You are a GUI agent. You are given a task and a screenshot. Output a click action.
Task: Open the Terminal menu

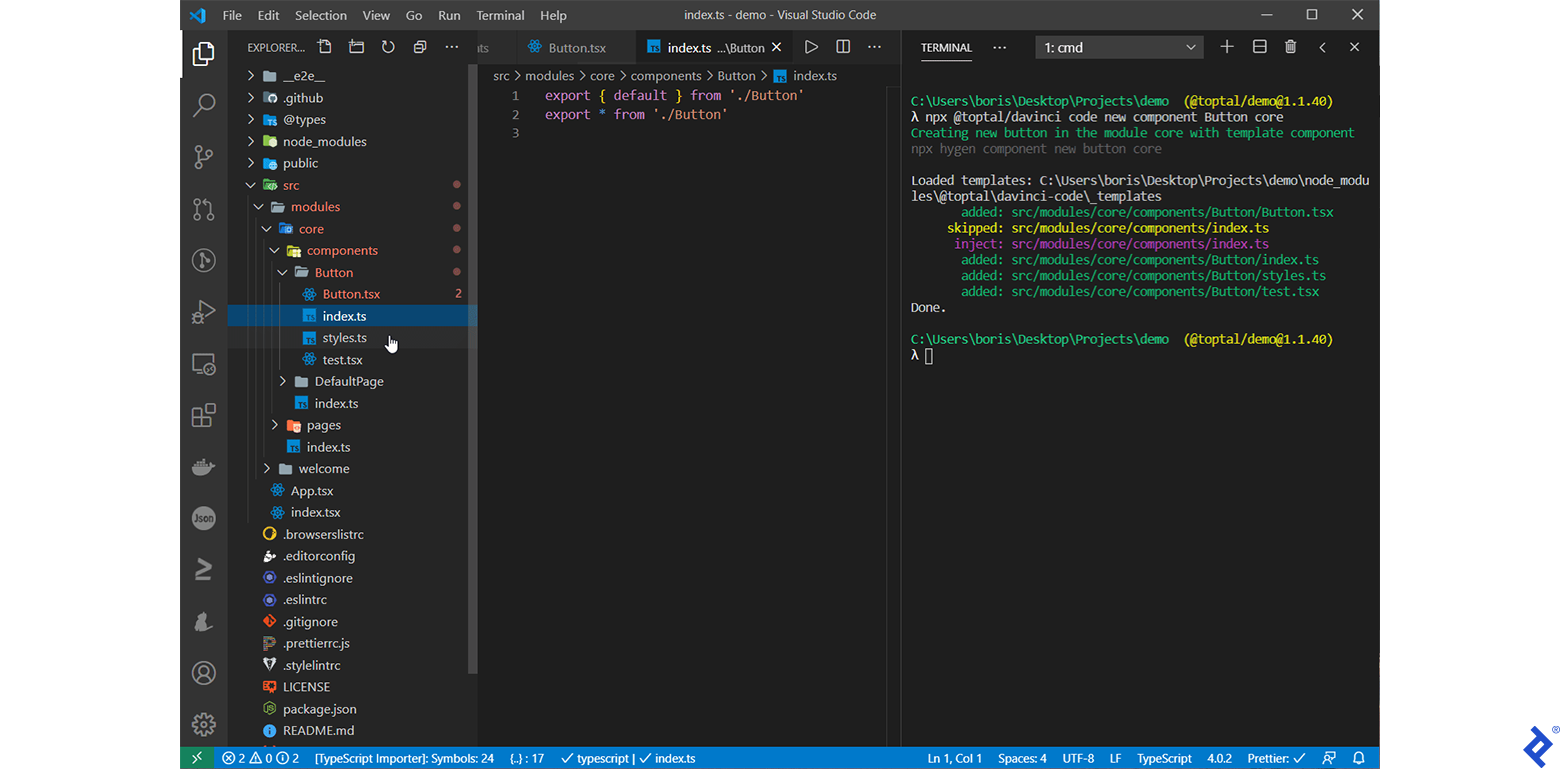point(500,15)
